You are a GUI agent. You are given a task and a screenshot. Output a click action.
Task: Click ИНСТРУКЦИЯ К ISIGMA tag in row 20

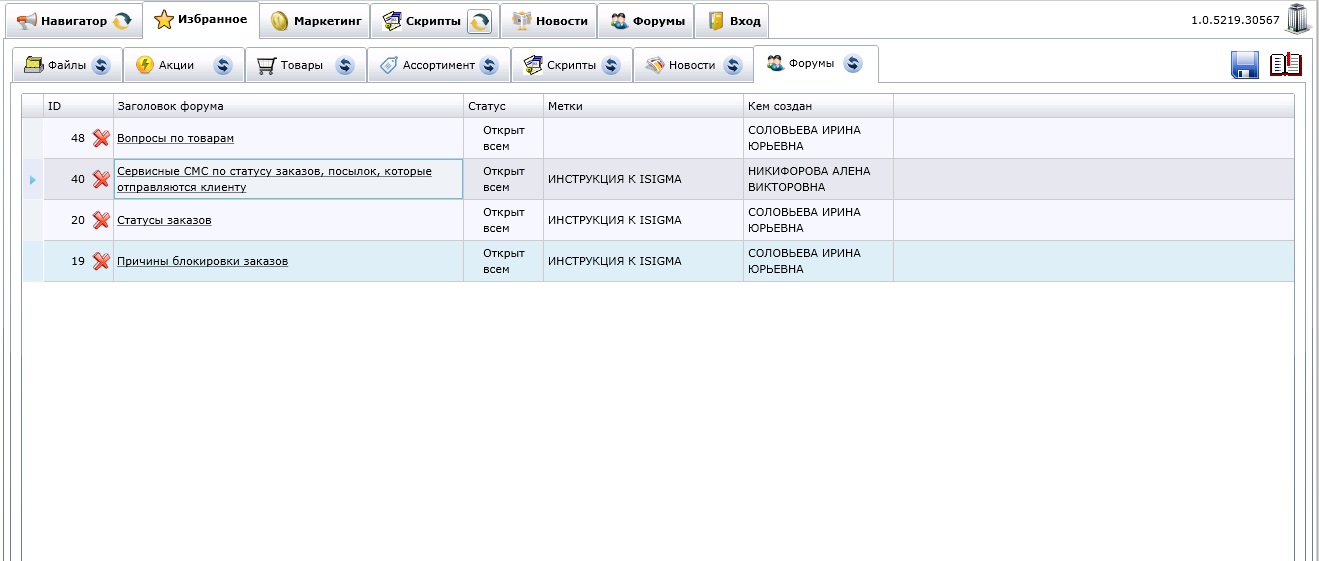(x=614, y=220)
